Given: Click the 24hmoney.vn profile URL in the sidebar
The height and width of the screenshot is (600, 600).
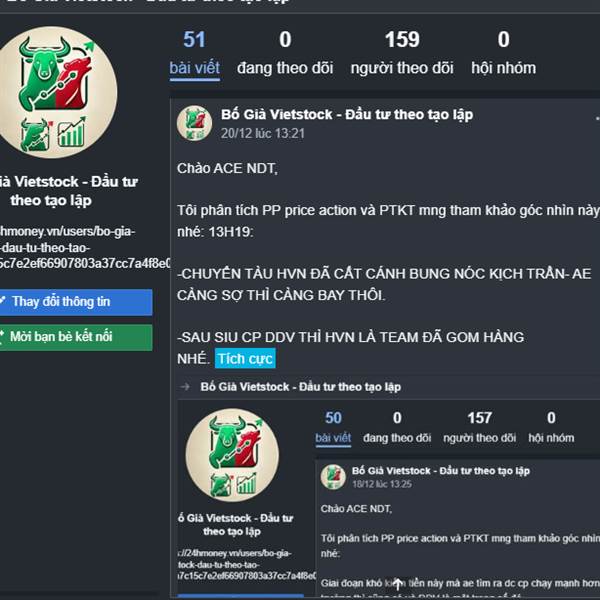Looking at the screenshot, I should click(x=84, y=247).
